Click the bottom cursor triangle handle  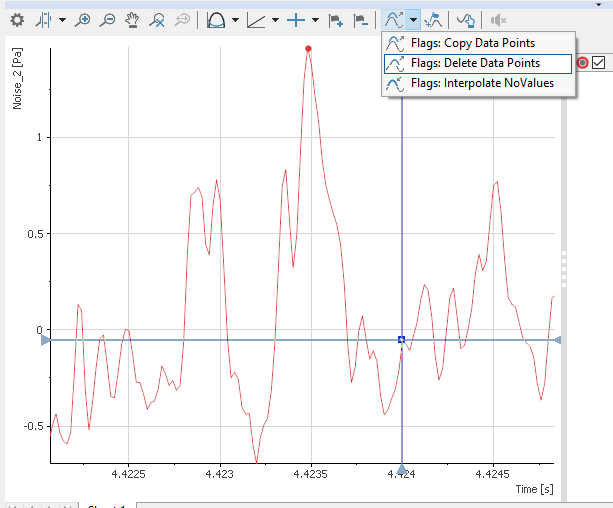[401, 469]
